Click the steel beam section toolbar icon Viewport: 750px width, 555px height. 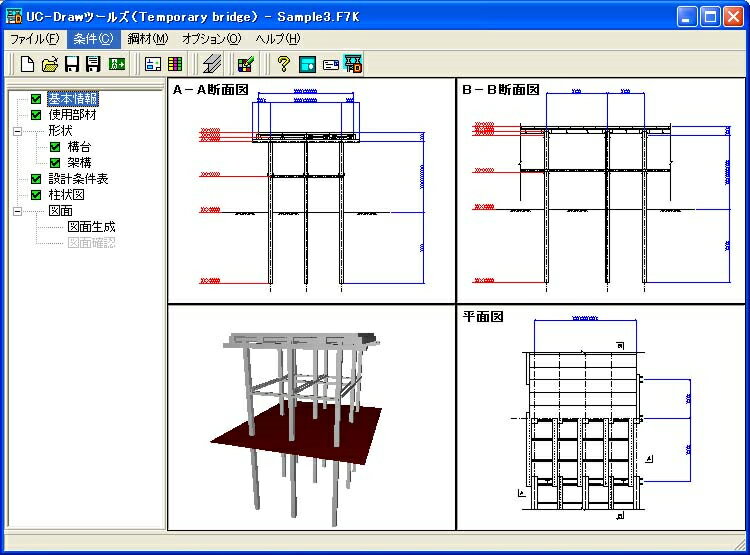(x=211, y=64)
